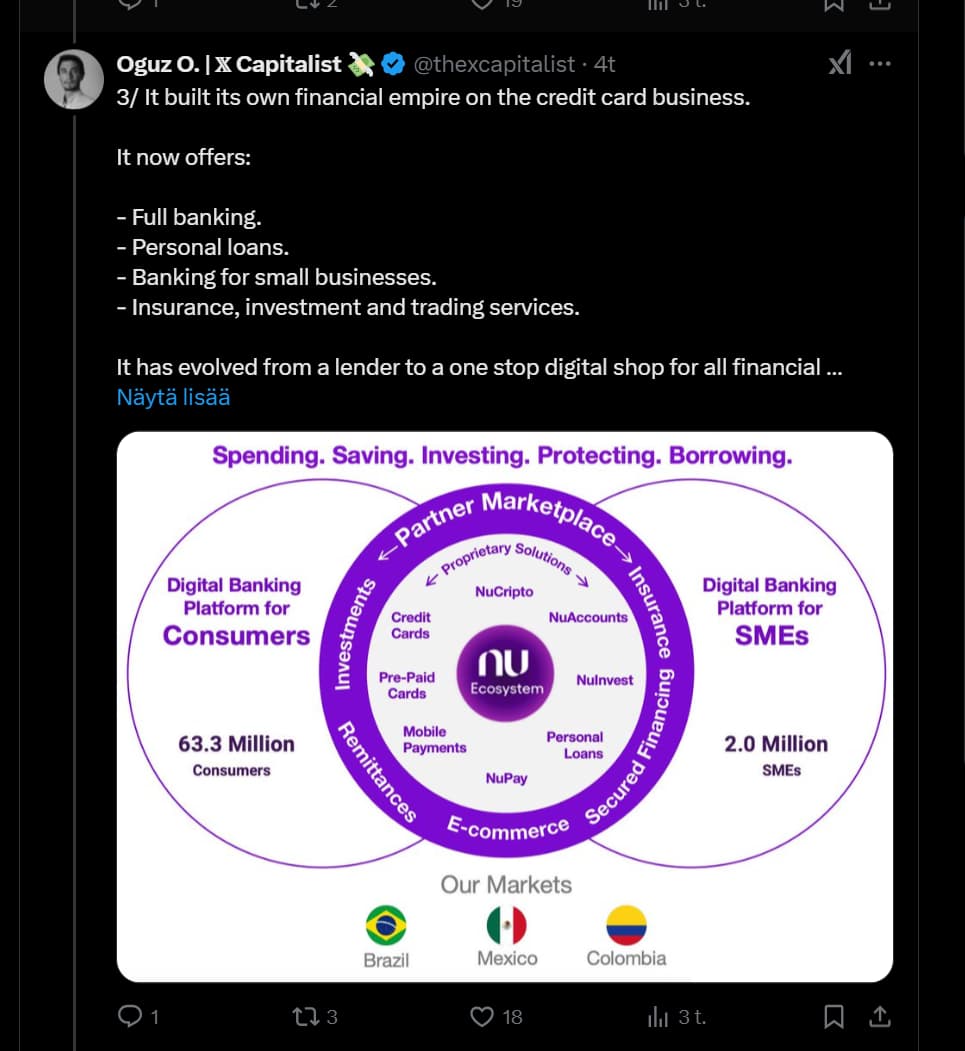Open Grok icon beside the tweet header
The height and width of the screenshot is (1051, 965).
[840, 64]
